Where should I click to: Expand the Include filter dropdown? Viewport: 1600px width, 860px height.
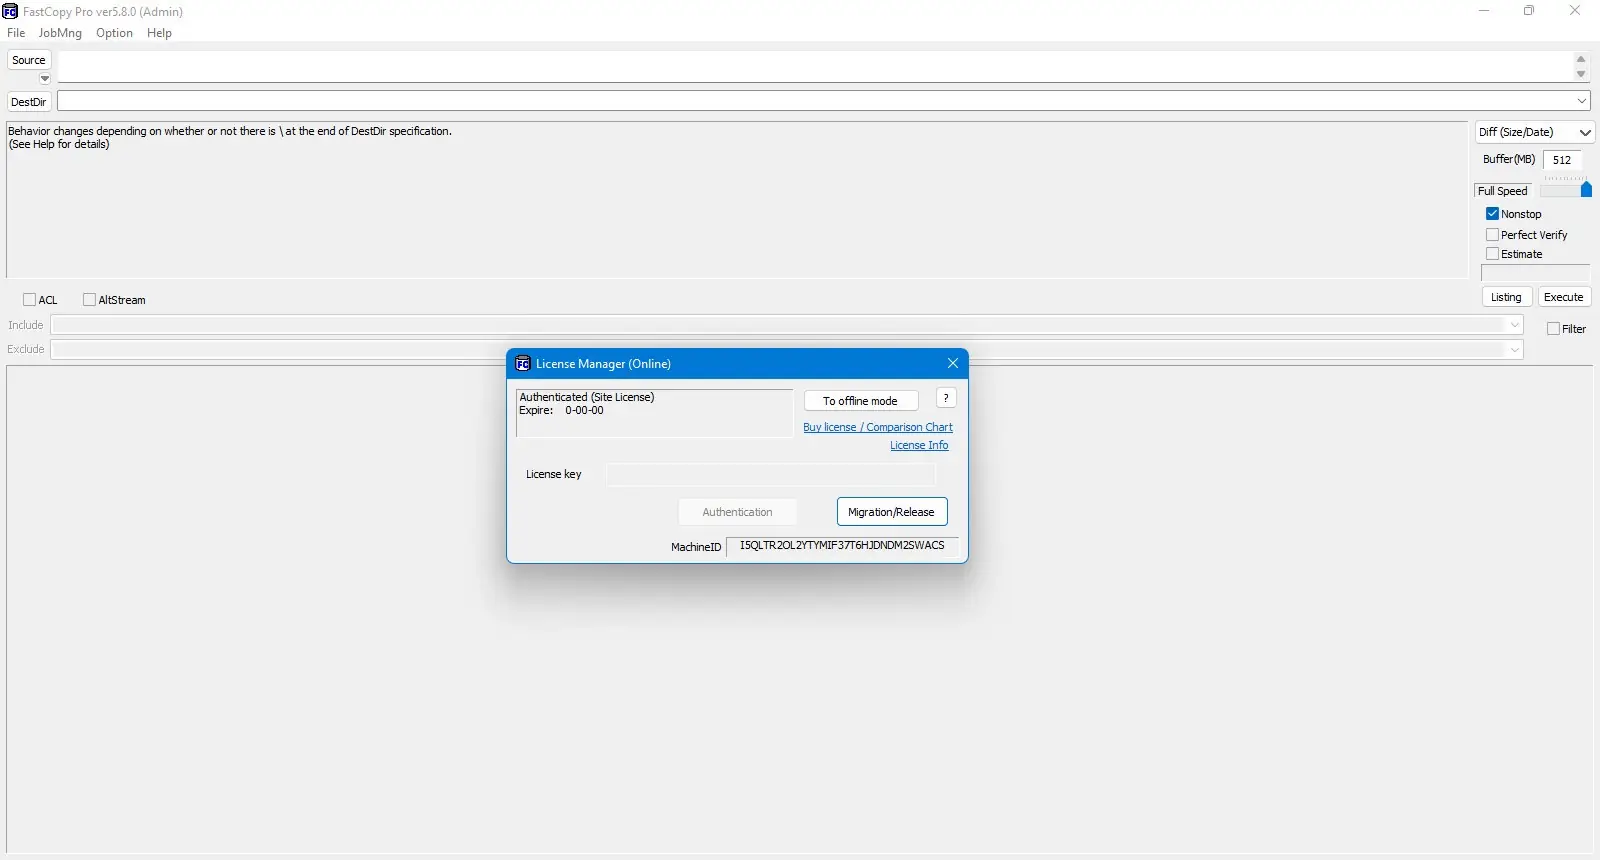point(1514,325)
